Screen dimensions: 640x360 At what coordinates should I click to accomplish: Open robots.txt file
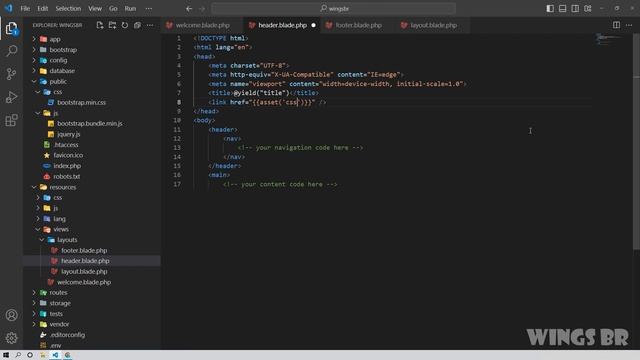(67, 177)
